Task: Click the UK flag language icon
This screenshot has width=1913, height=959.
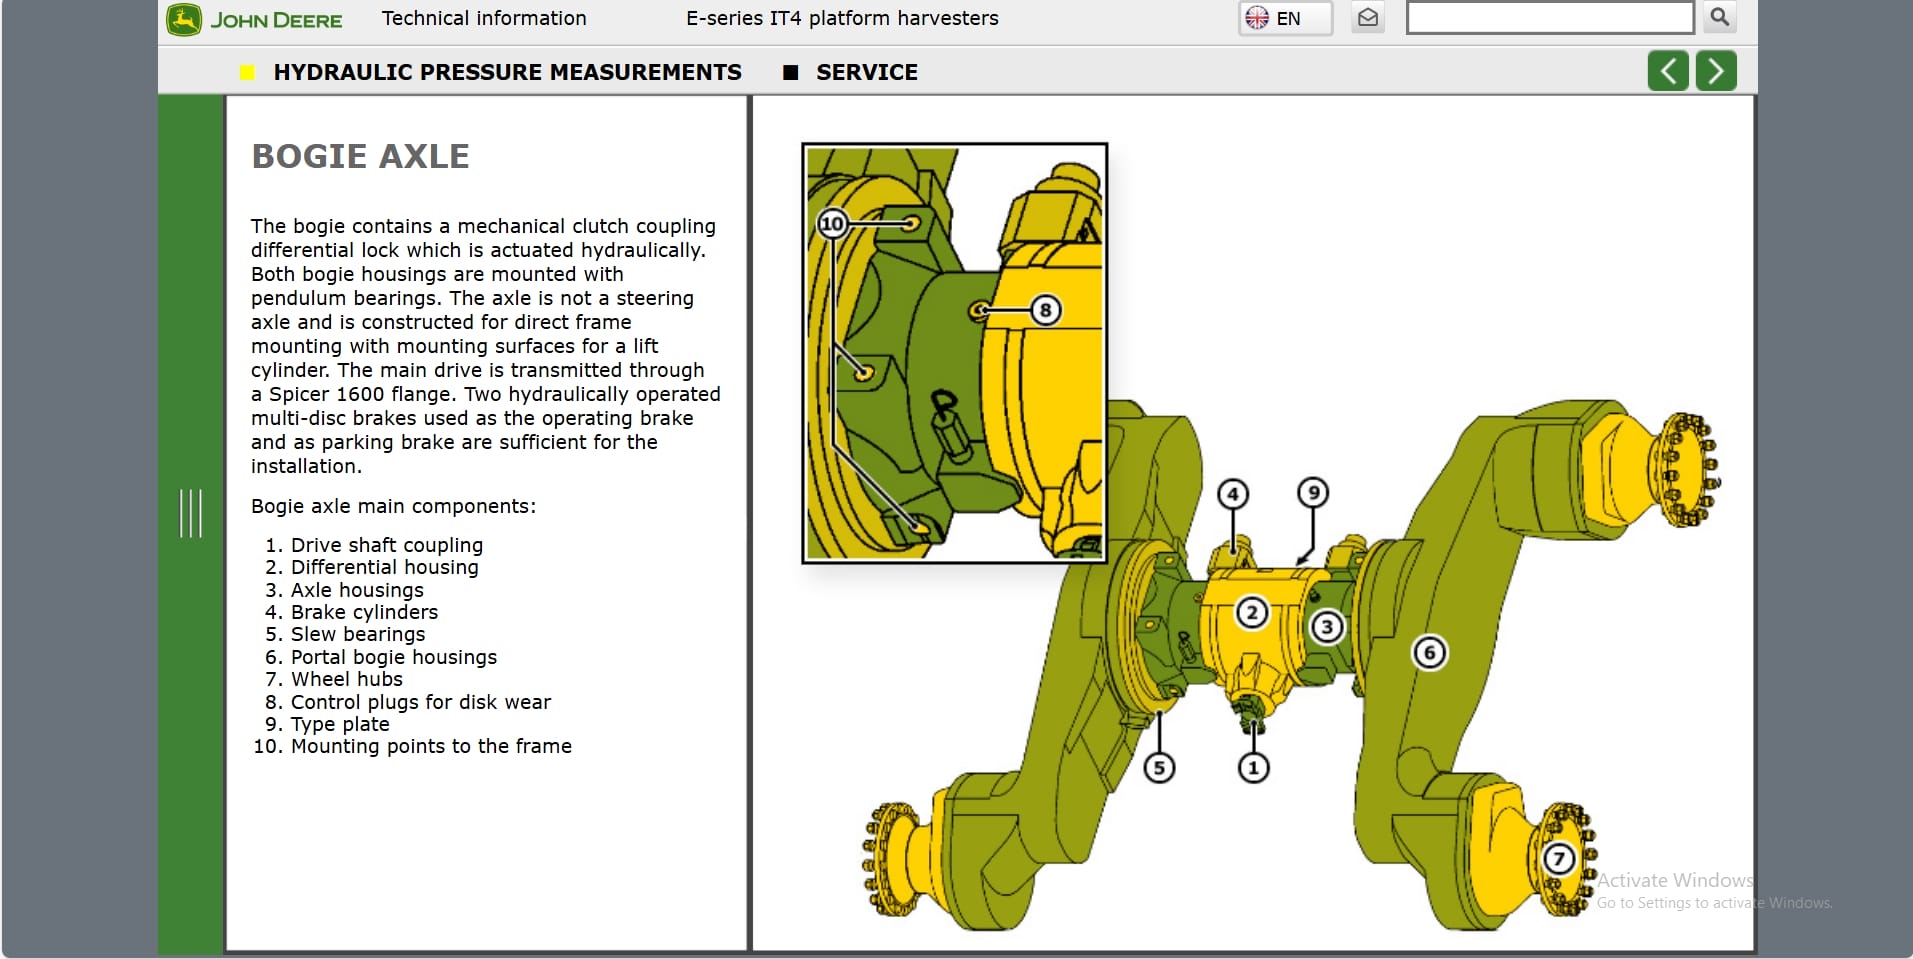Action: [1257, 17]
